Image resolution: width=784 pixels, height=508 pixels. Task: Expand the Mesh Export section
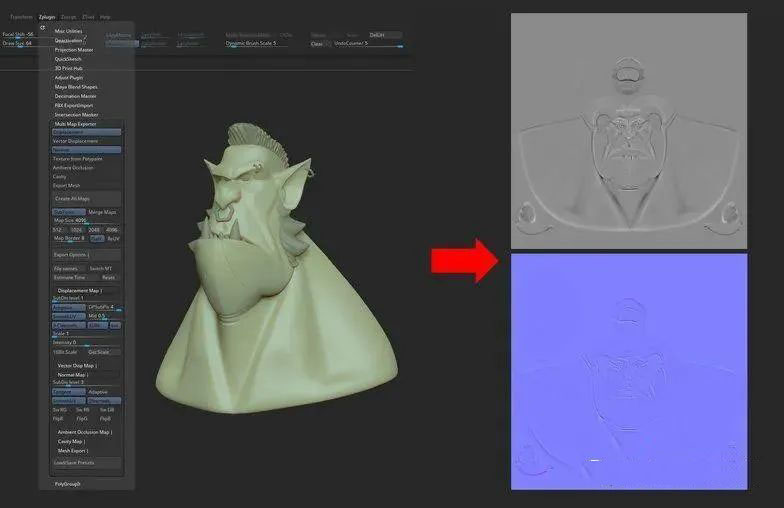[73, 450]
